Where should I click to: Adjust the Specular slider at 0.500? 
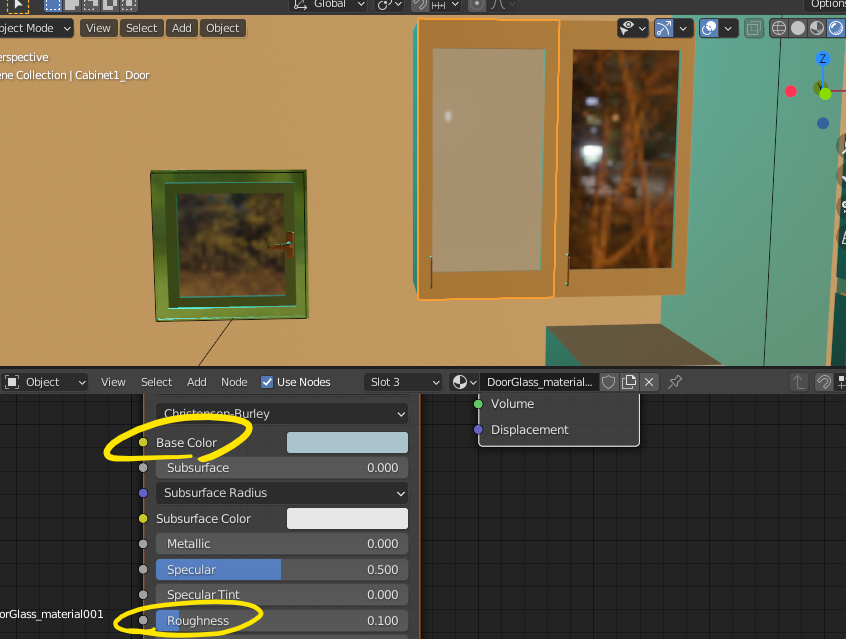pos(282,570)
